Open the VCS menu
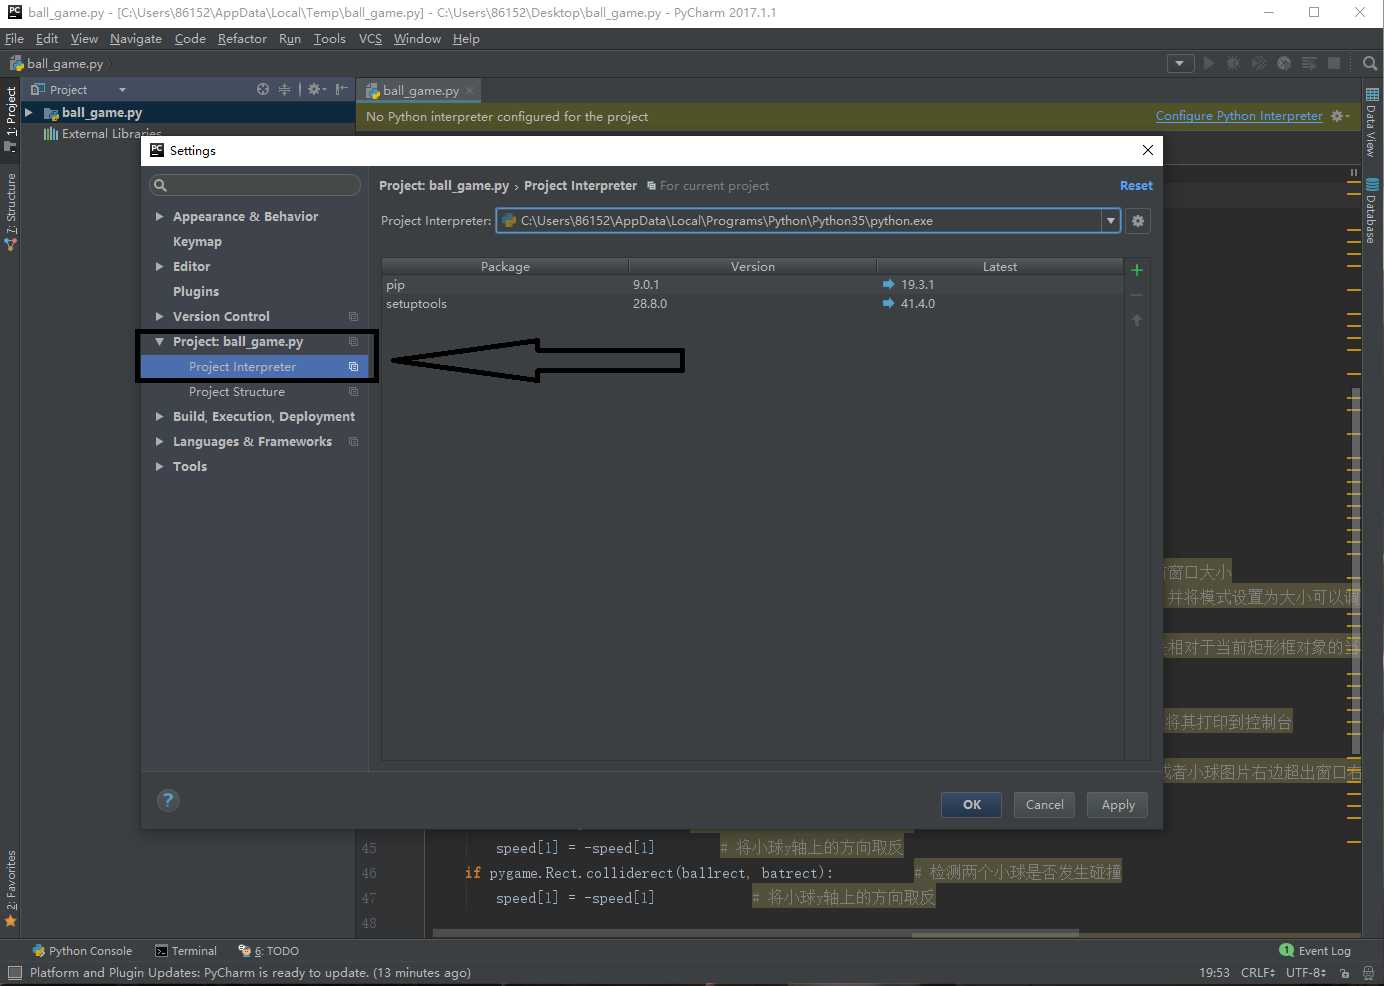1384x986 pixels. tap(370, 39)
